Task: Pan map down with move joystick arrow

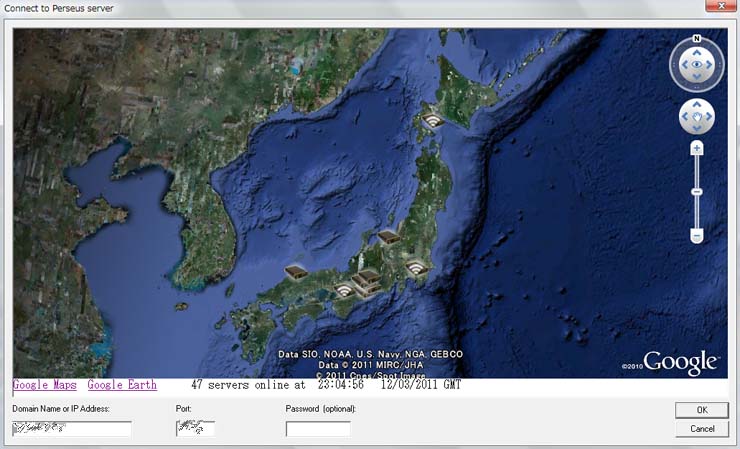Action: click(697, 128)
